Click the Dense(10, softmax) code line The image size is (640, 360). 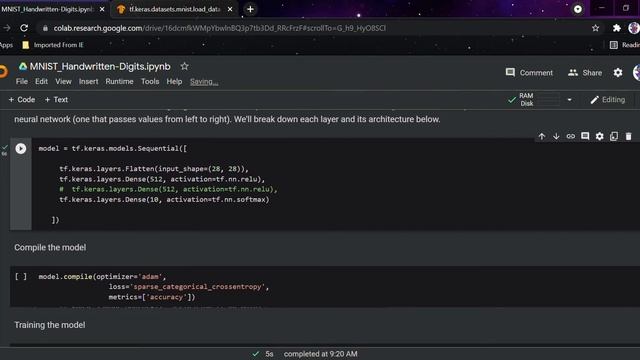coord(164,200)
